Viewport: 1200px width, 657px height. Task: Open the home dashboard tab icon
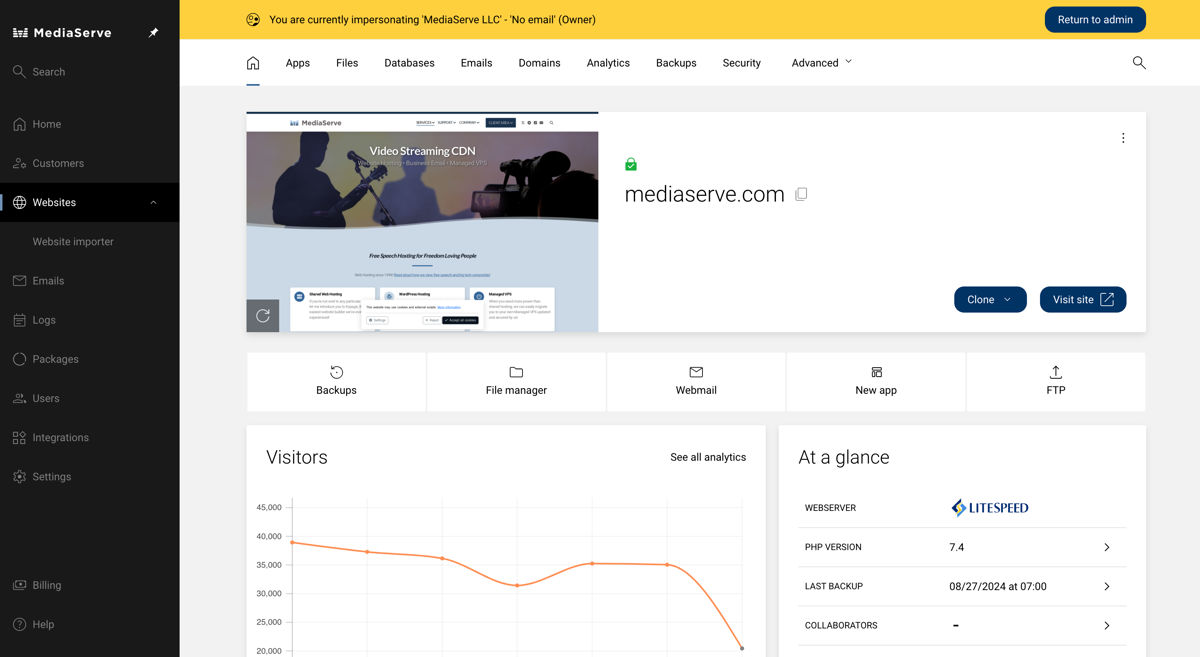253,63
